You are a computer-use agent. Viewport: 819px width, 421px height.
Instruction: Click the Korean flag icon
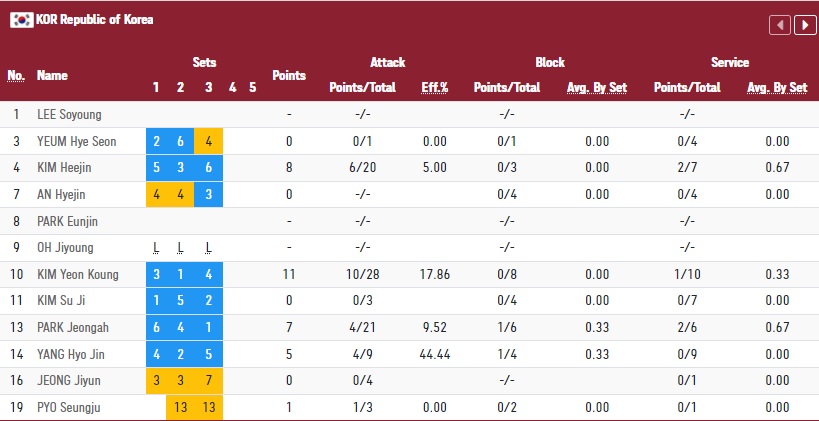point(21,20)
